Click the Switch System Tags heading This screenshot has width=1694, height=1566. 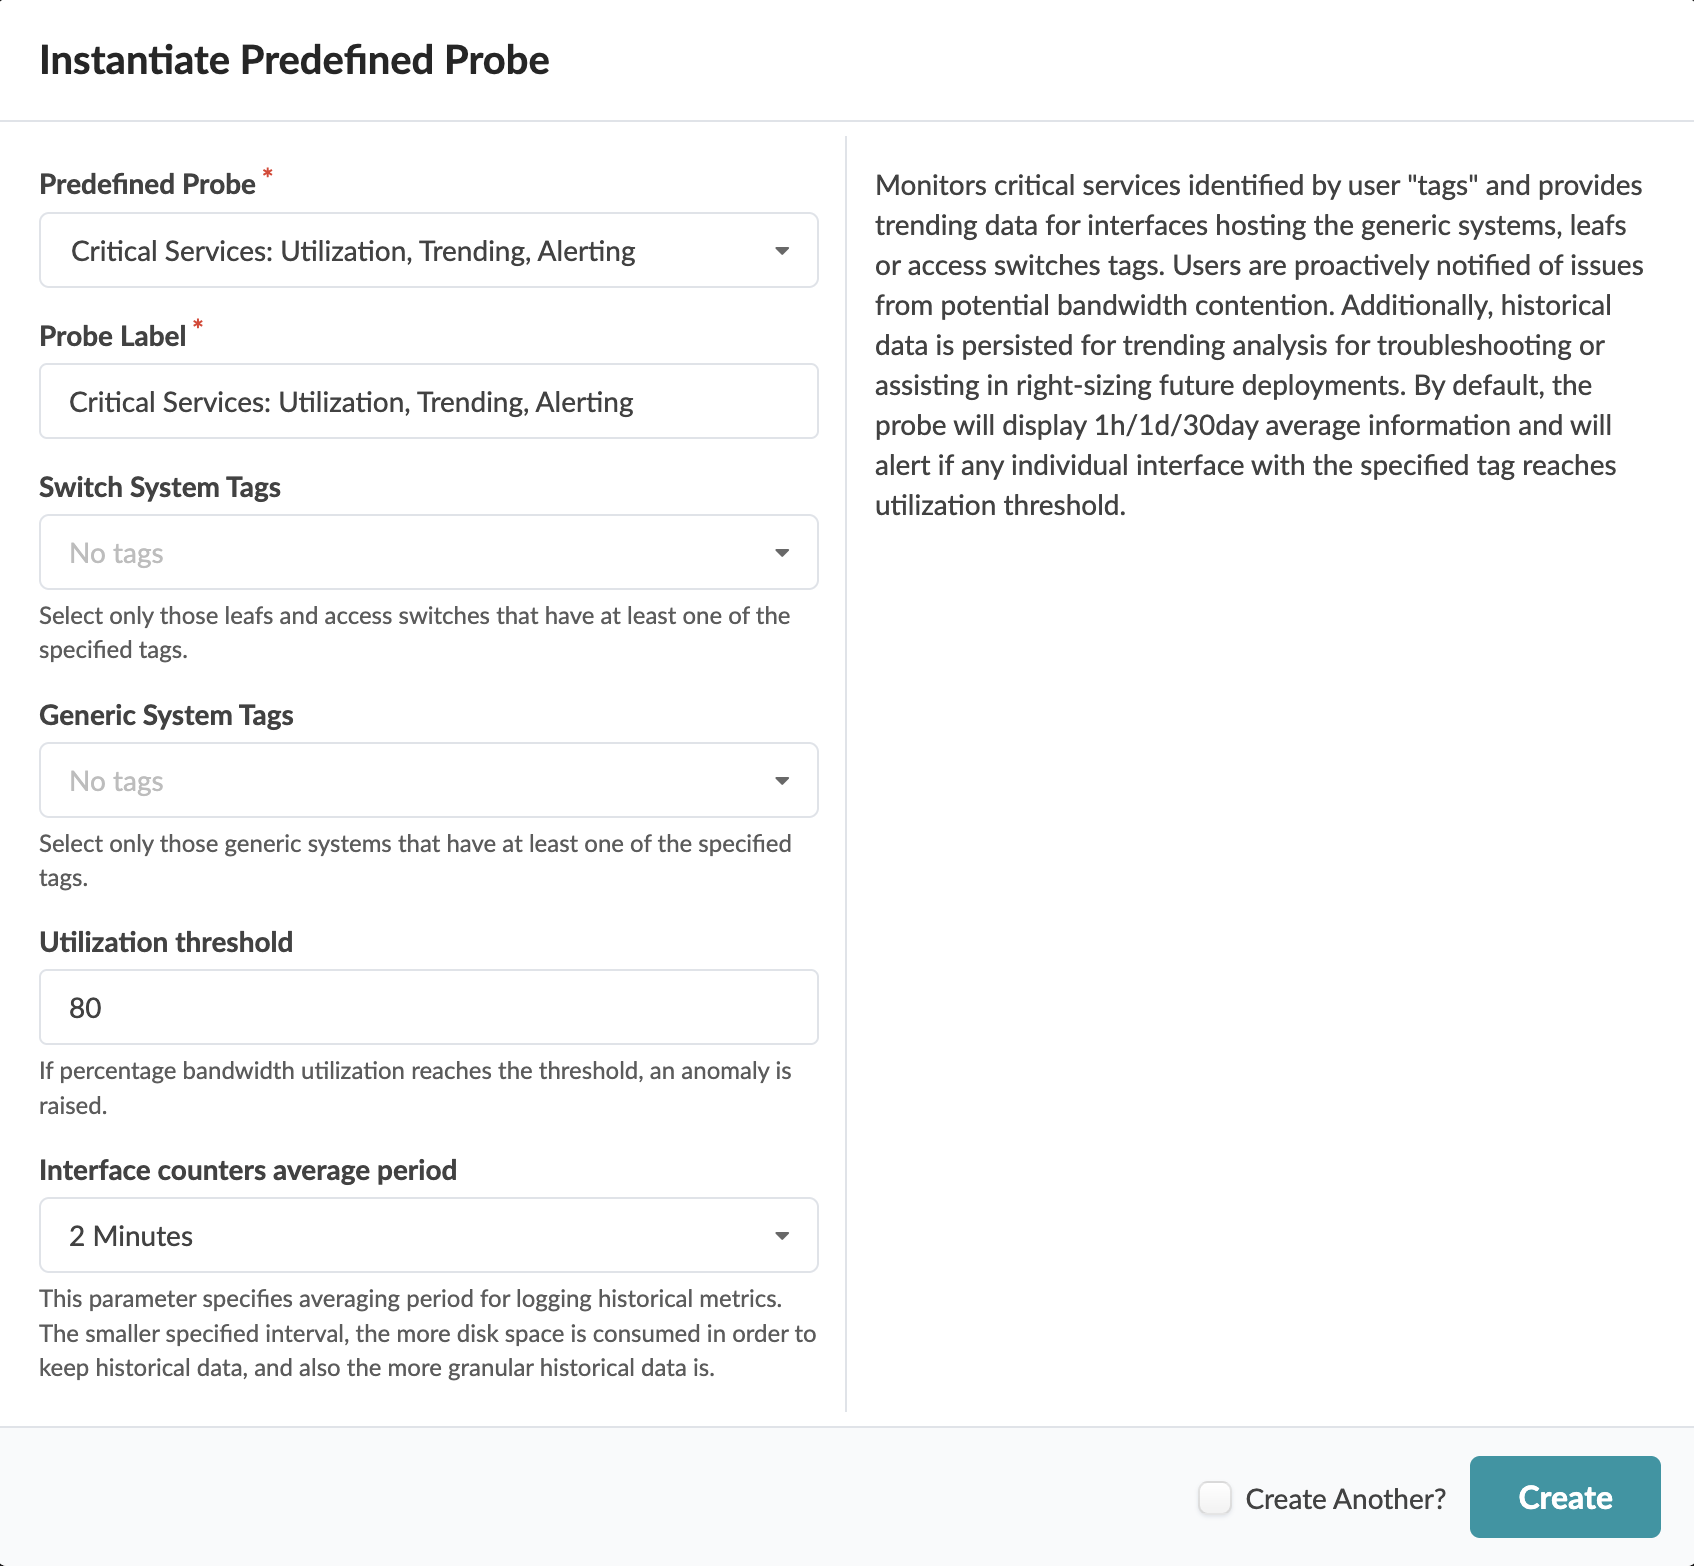coord(160,488)
